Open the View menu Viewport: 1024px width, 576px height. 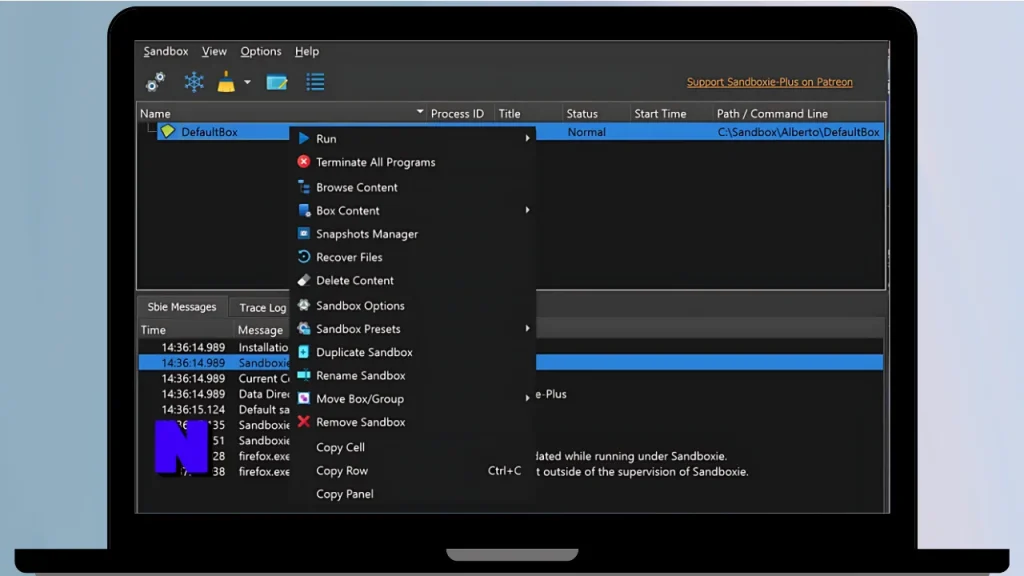(x=214, y=51)
